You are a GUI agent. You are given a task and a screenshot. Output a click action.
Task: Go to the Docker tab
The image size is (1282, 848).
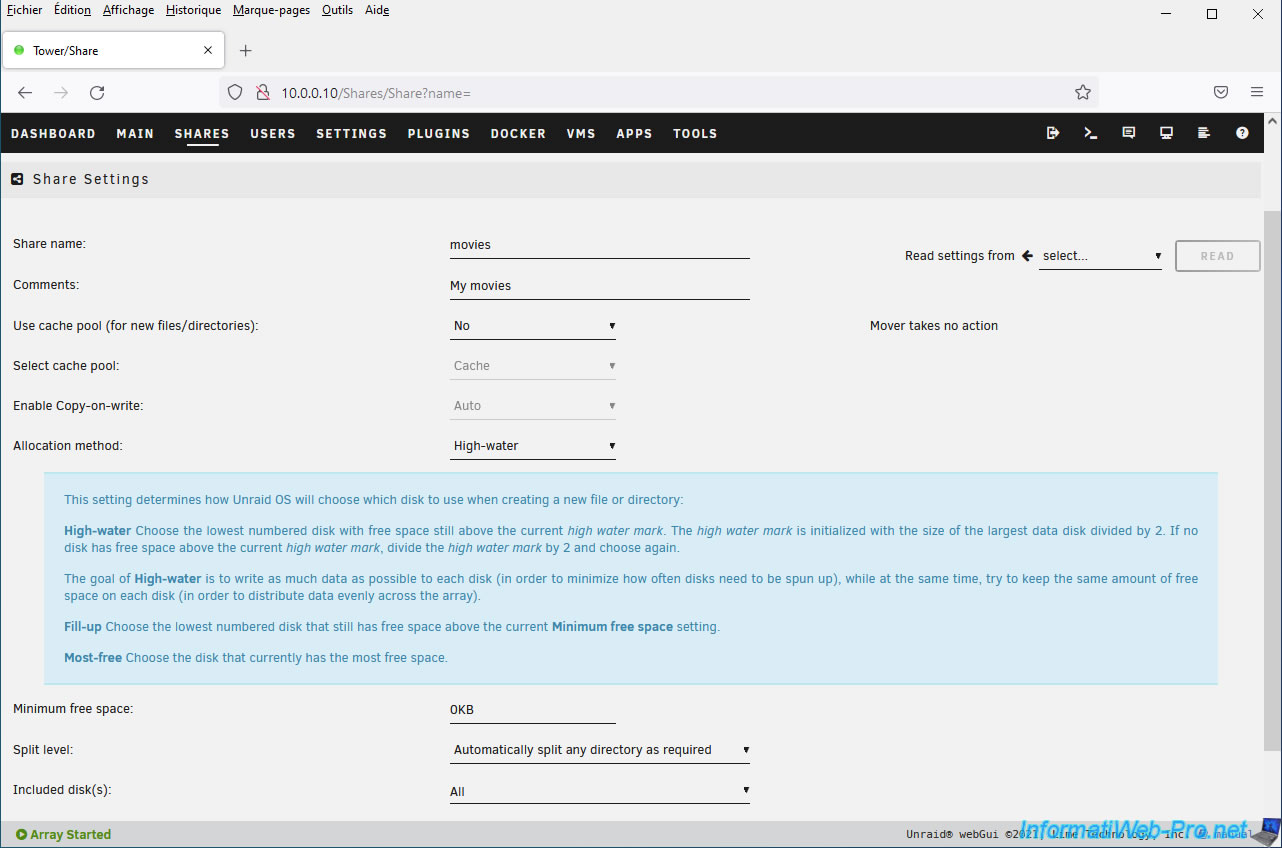click(518, 133)
